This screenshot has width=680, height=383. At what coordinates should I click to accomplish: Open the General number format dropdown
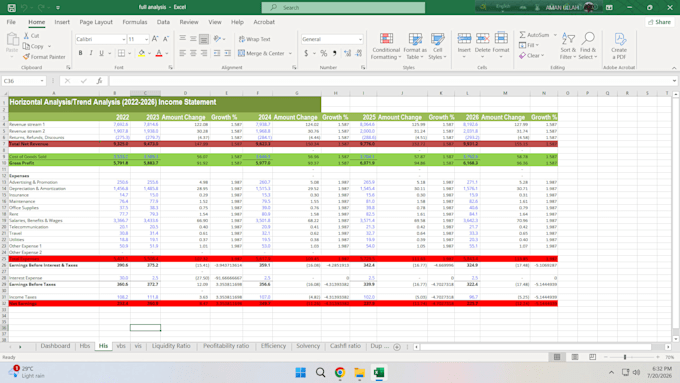pos(360,39)
